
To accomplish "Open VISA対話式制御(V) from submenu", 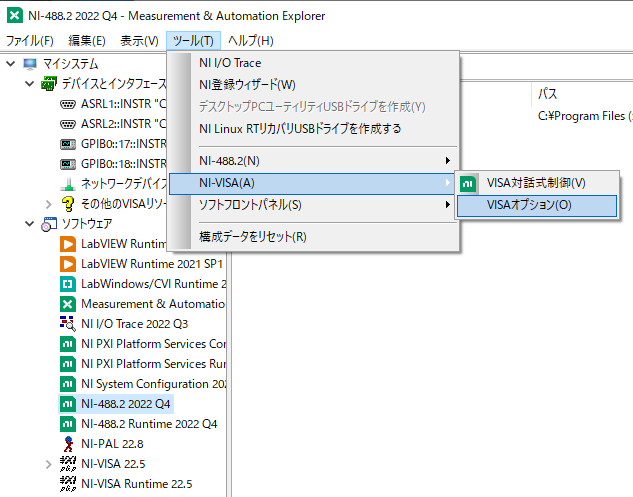I will point(537,183).
